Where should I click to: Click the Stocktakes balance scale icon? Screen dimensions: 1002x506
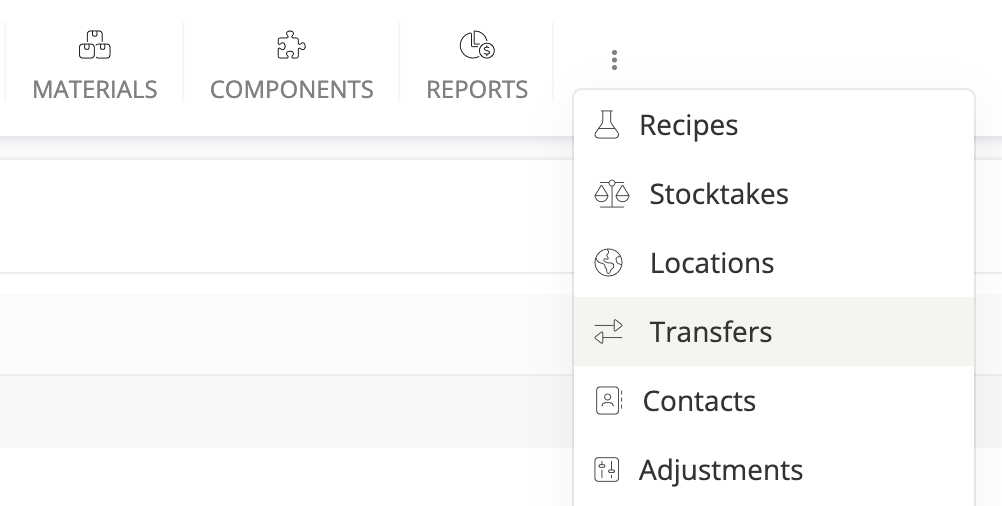[x=611, y=194]
